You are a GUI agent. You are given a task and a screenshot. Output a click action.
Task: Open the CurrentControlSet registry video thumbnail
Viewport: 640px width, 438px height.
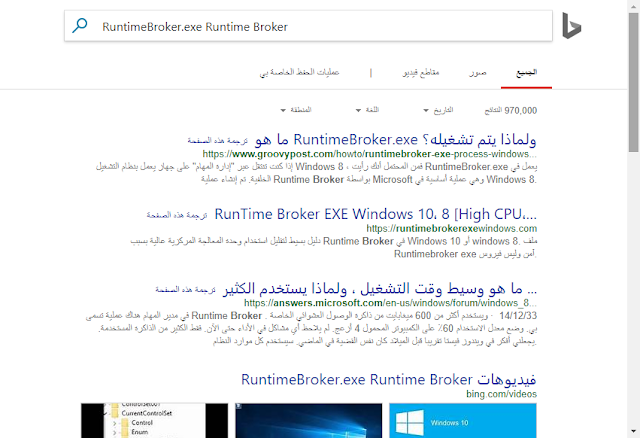pyautogui.click(x=154, y=420)
